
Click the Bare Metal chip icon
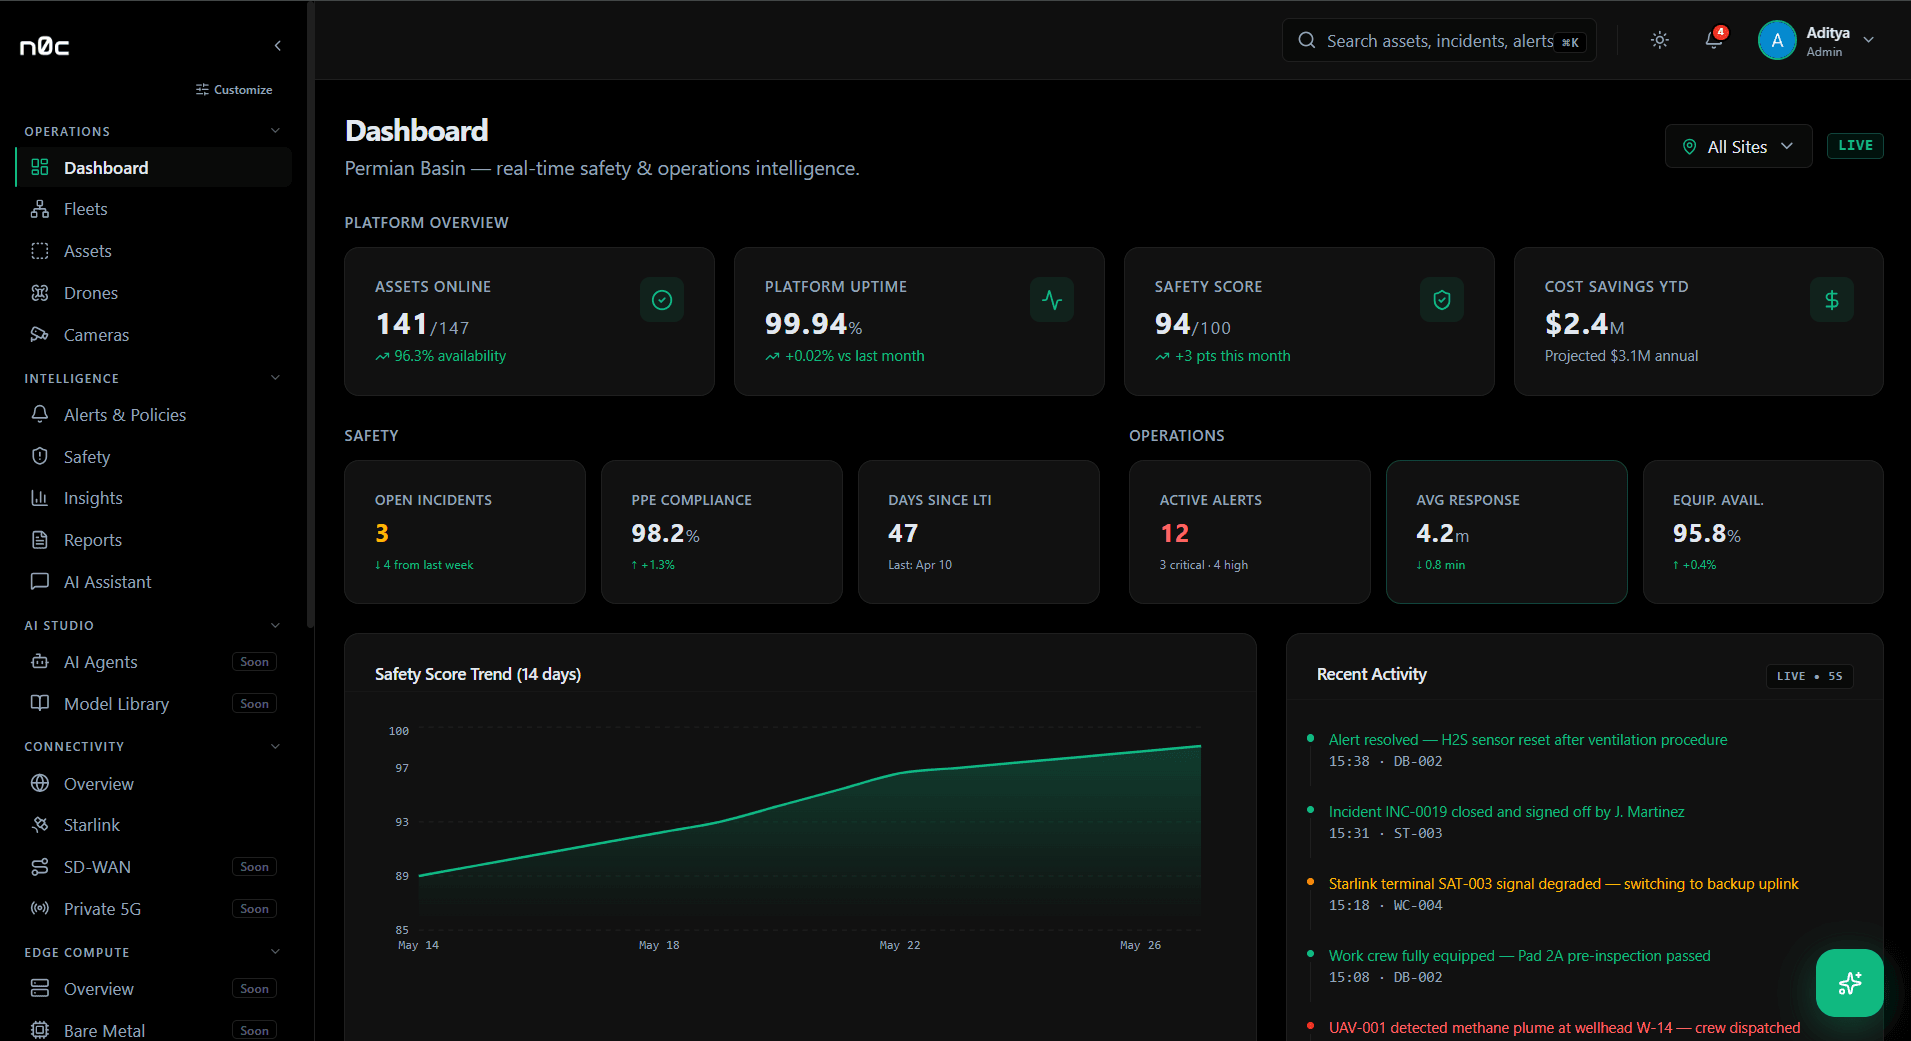click(40, 1030)
